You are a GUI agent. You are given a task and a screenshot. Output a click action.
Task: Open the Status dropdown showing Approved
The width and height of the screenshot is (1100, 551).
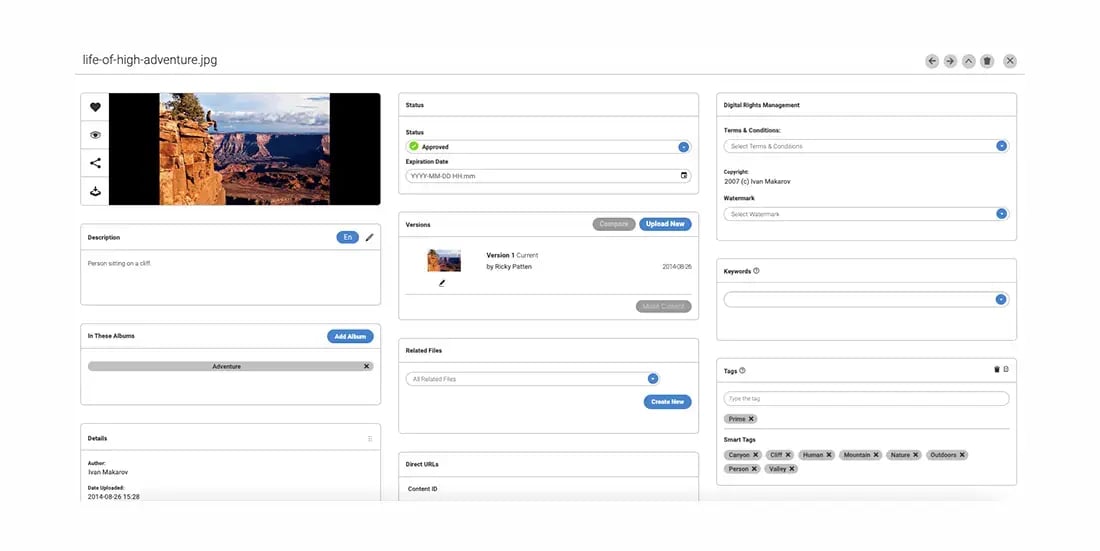coord(684,147)
